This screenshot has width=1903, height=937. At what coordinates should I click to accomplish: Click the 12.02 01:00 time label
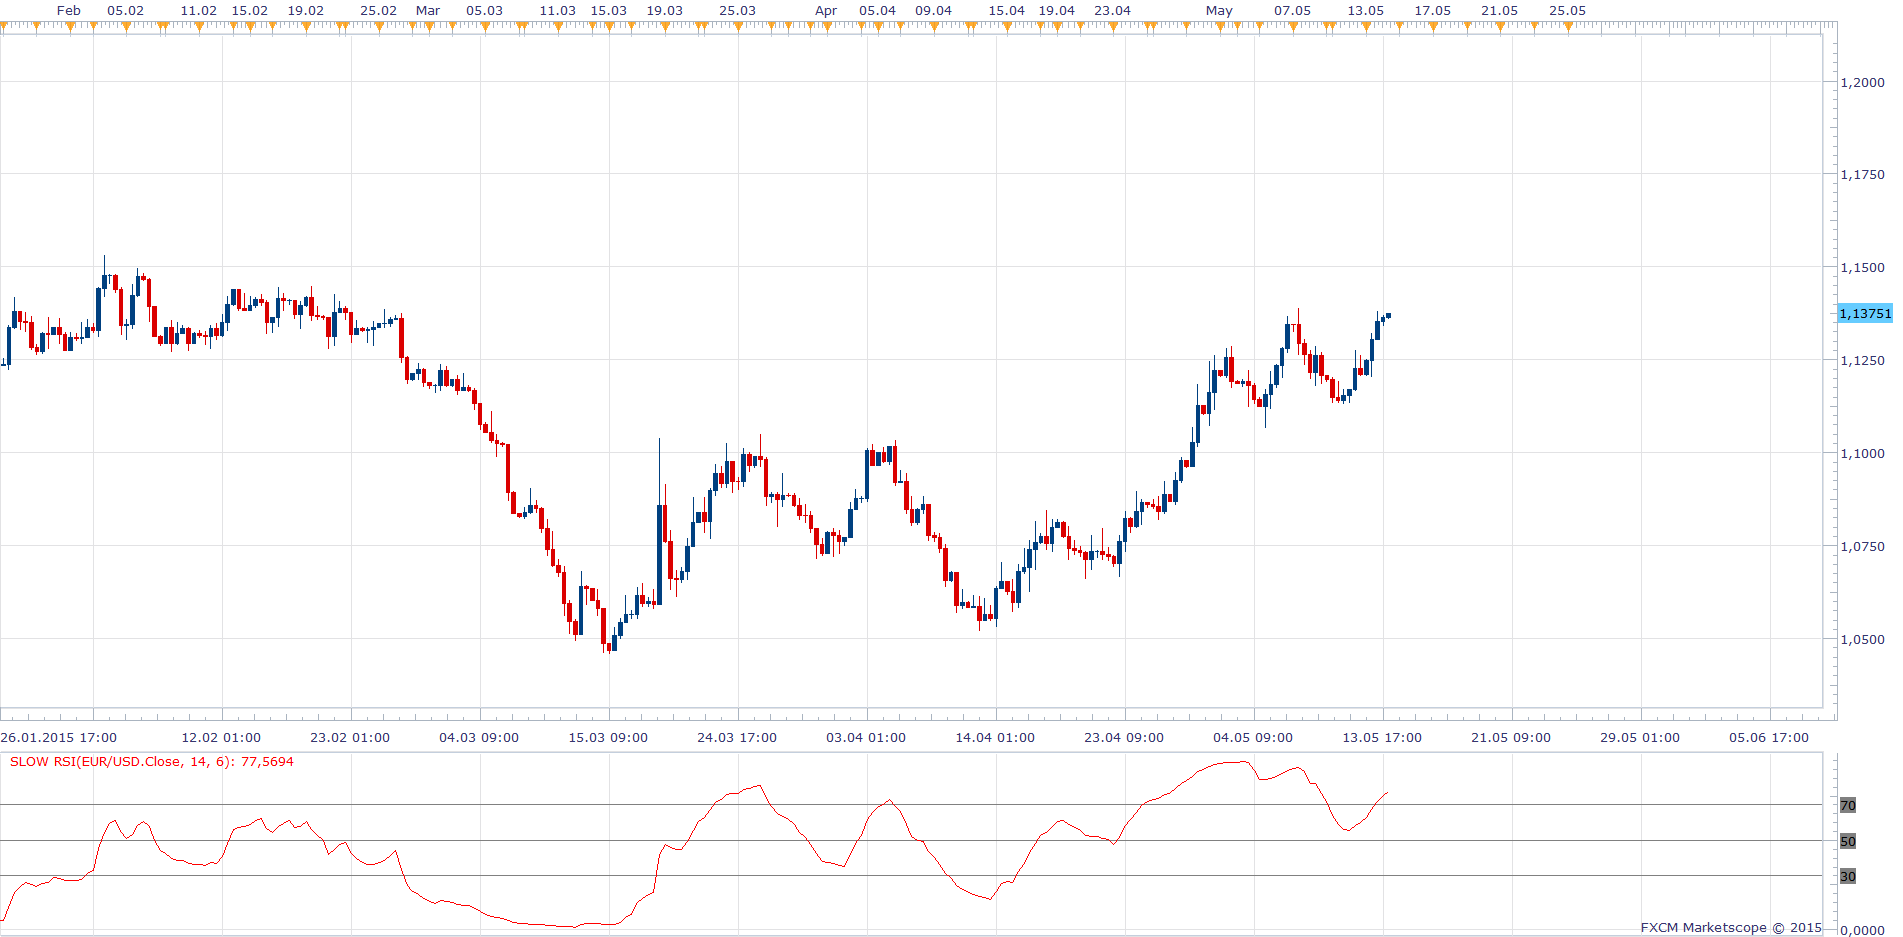tap(221, 737)
